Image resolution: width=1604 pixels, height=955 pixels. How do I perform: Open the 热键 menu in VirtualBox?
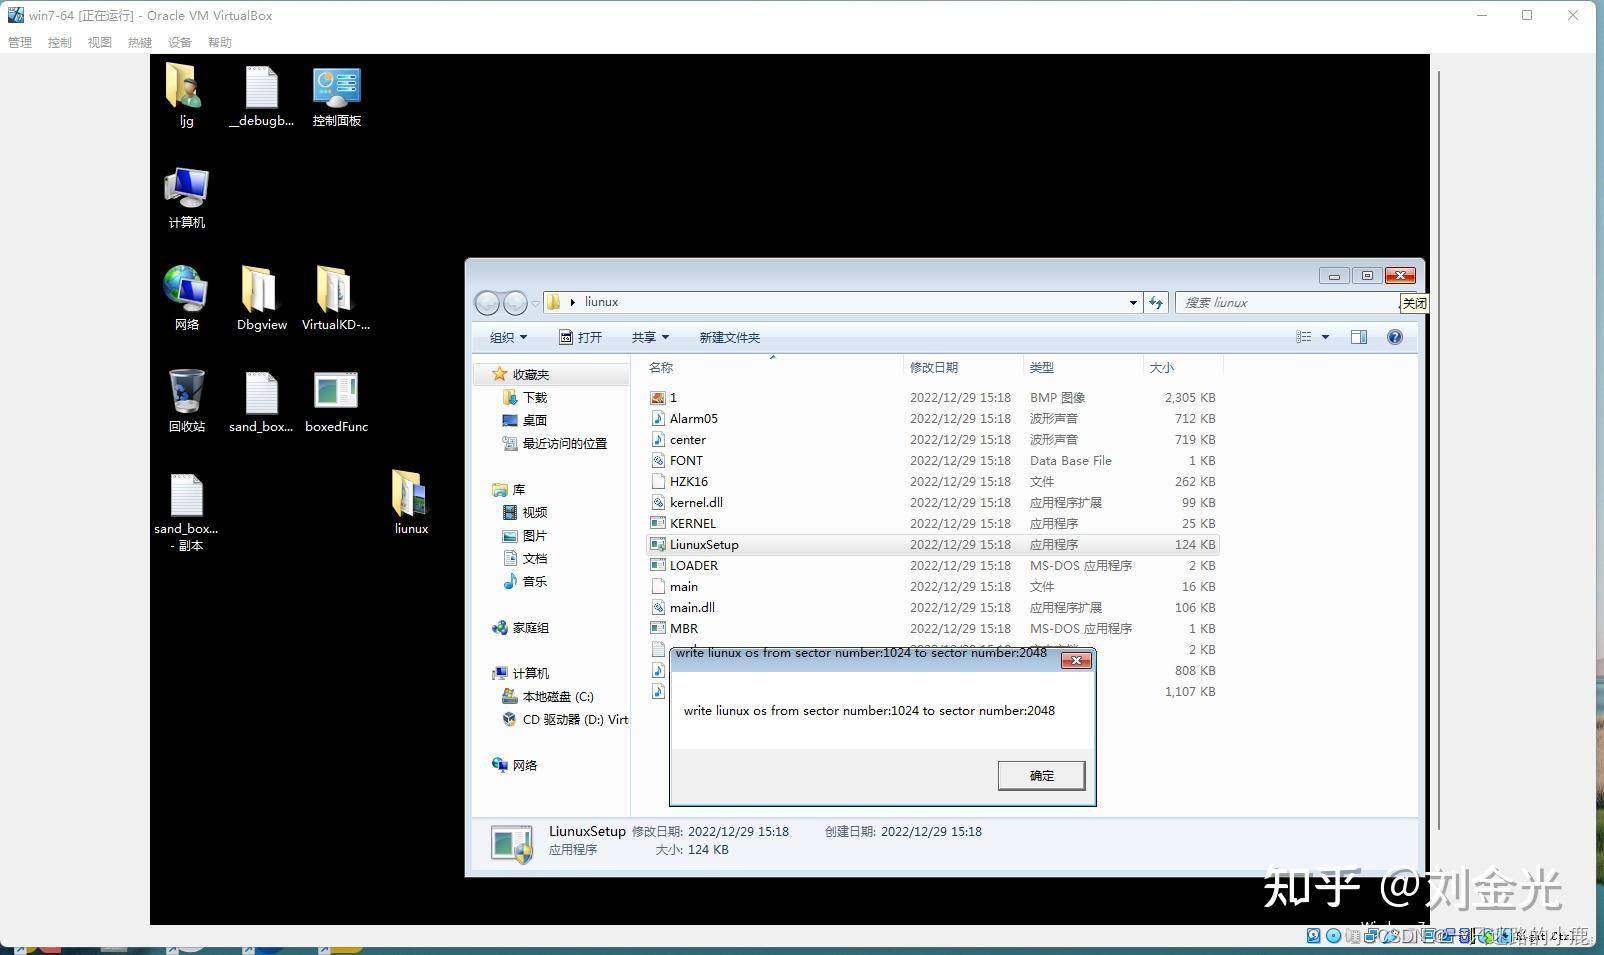click(x=140, y=42)
